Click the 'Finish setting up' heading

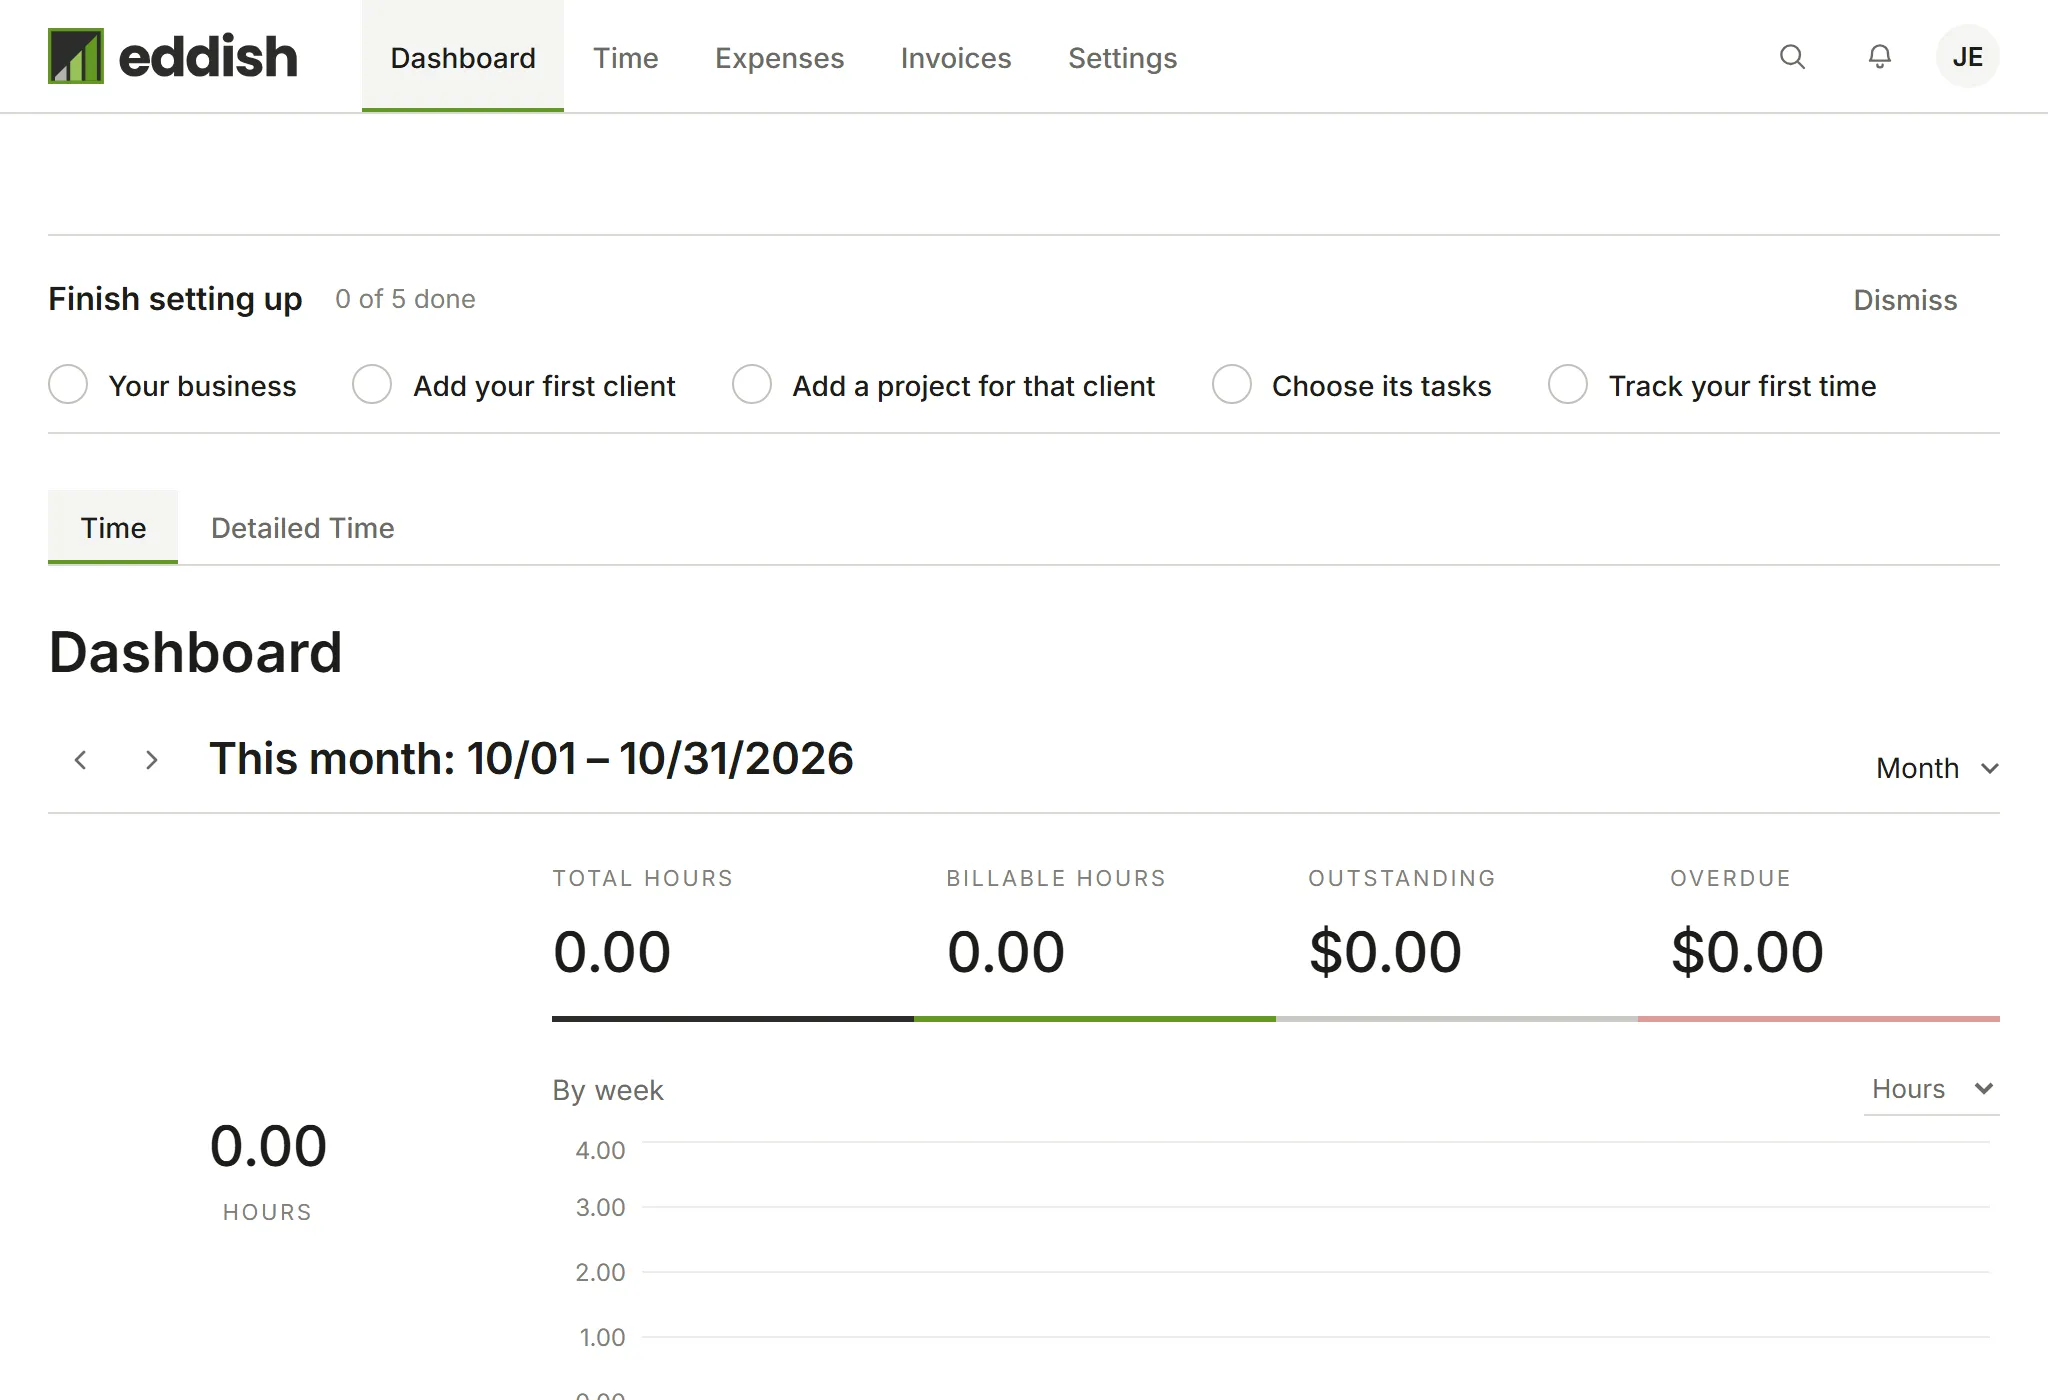tap(175, 299)
